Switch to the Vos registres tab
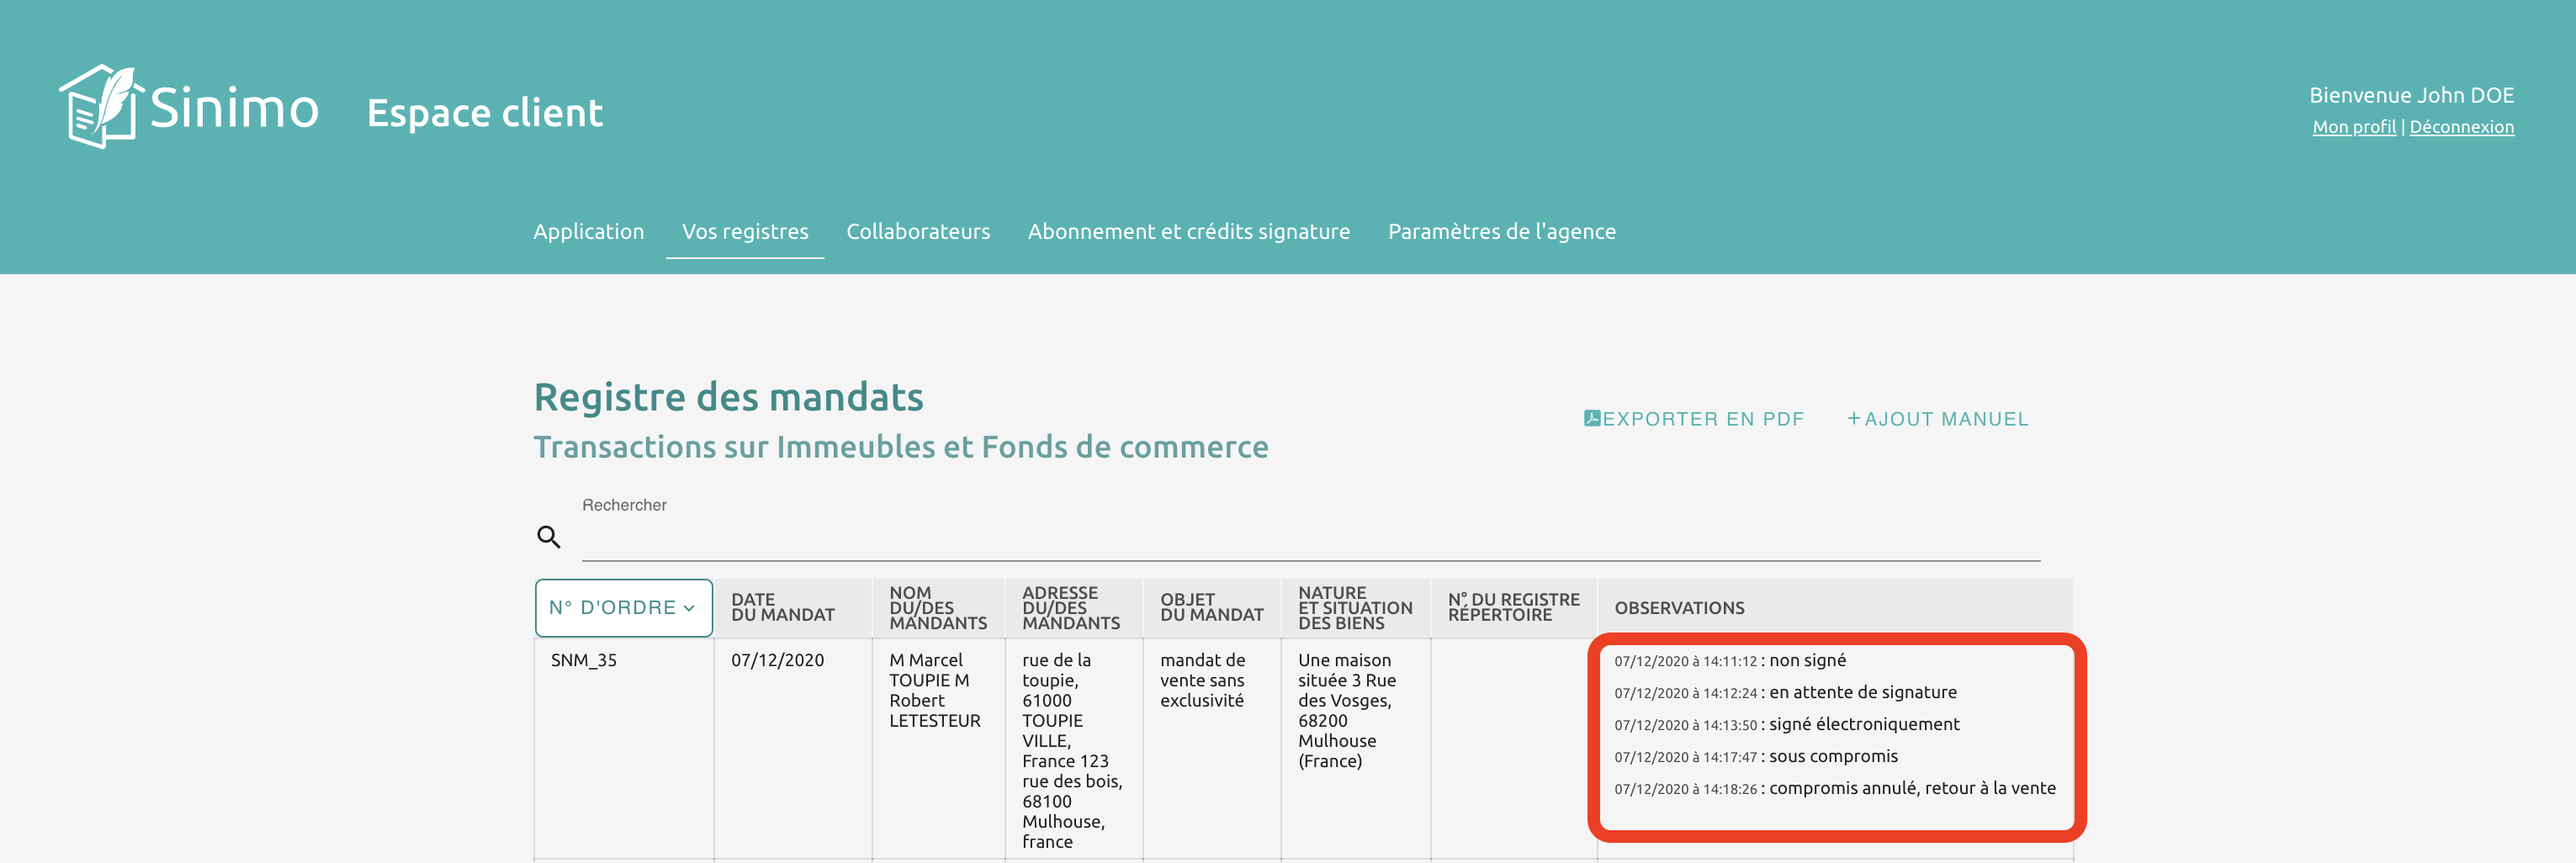 745,231
